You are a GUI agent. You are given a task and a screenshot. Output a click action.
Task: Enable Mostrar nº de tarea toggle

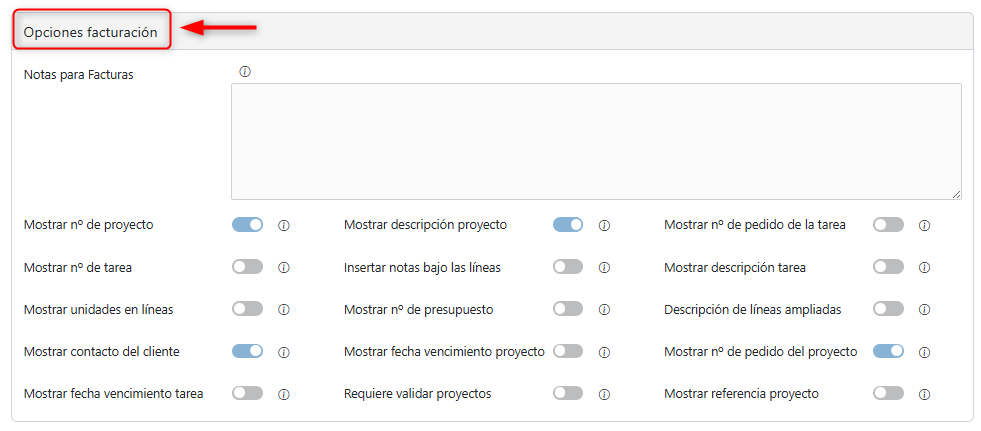247,267
